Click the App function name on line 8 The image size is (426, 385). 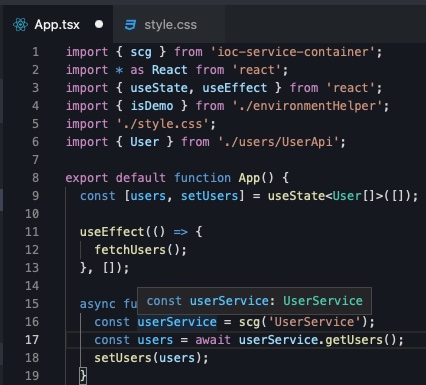[249, 178]
